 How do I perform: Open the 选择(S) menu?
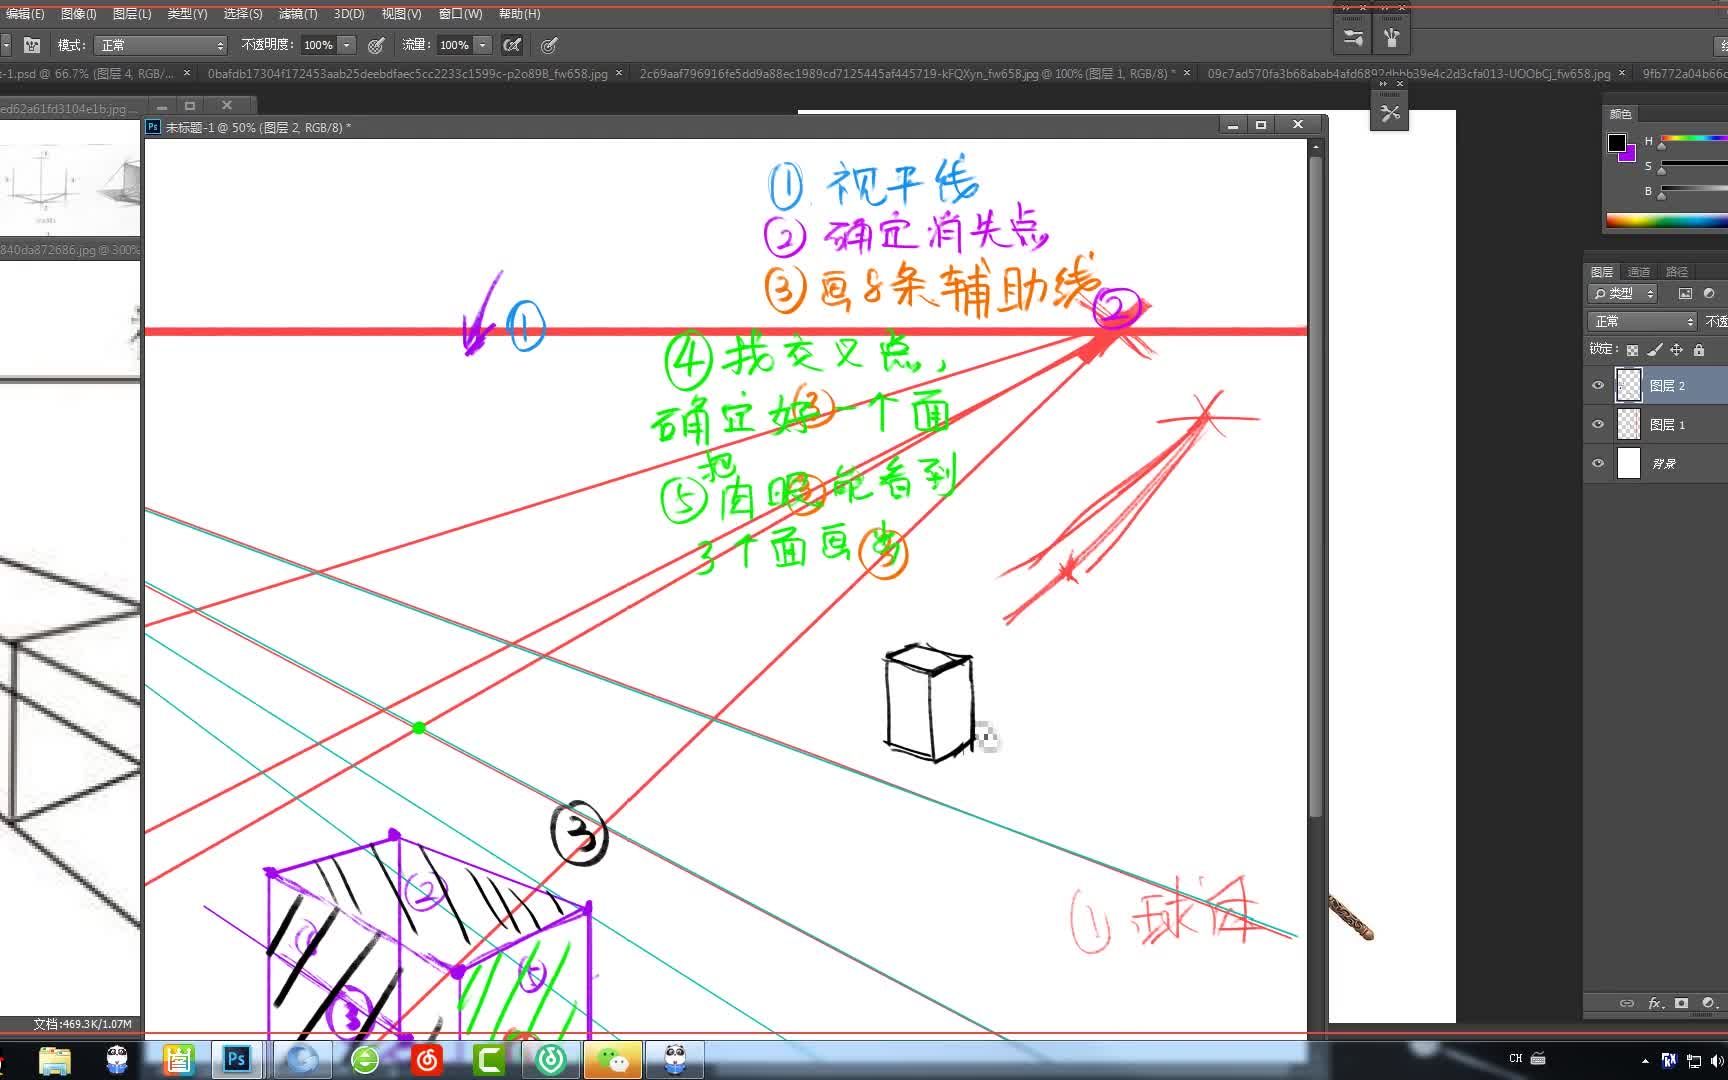(x=243, y=14)
